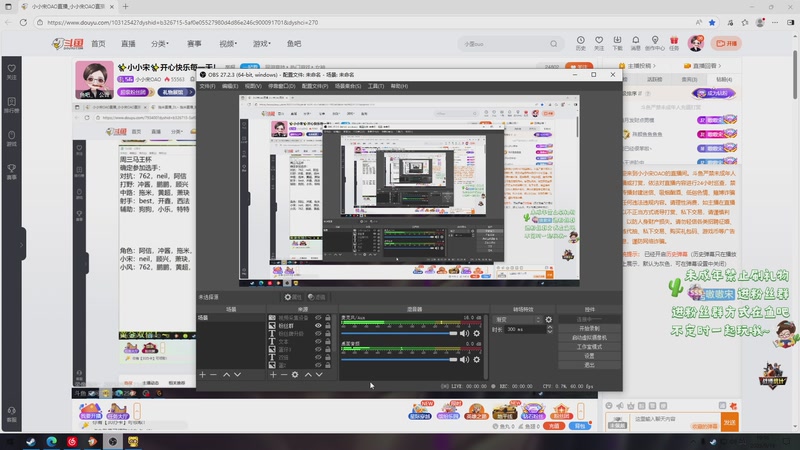Screen dimensions: 800x450
Task: Add a new scene with plus icon
Action: point(203,374)
